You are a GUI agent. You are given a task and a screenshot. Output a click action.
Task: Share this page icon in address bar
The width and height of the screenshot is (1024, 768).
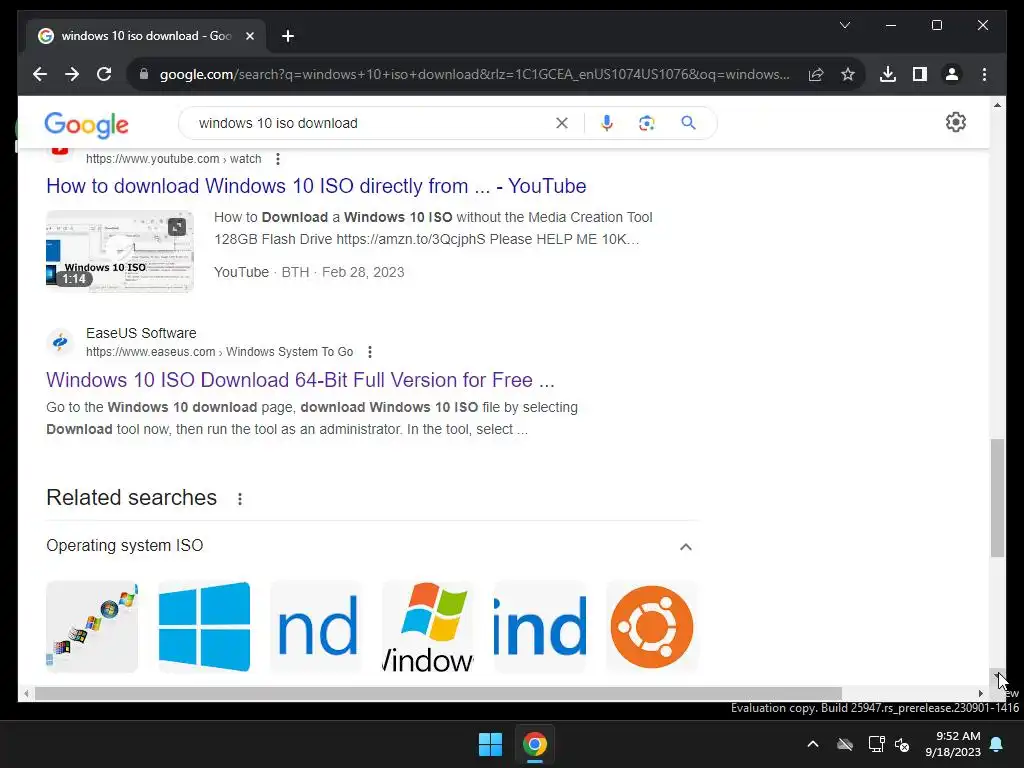coord(816,74)
